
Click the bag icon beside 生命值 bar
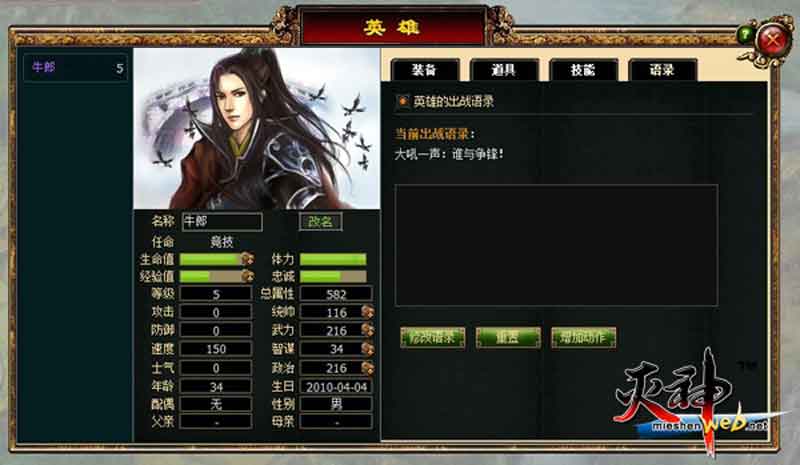click(x=247, y=259)
